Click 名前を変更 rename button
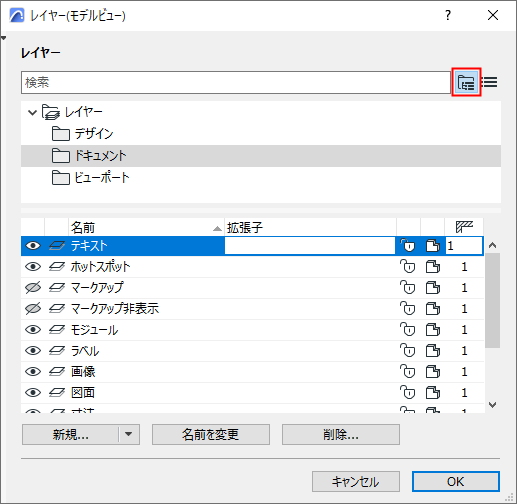This screenshot has width=517, height=504. [x=211, y=434]
